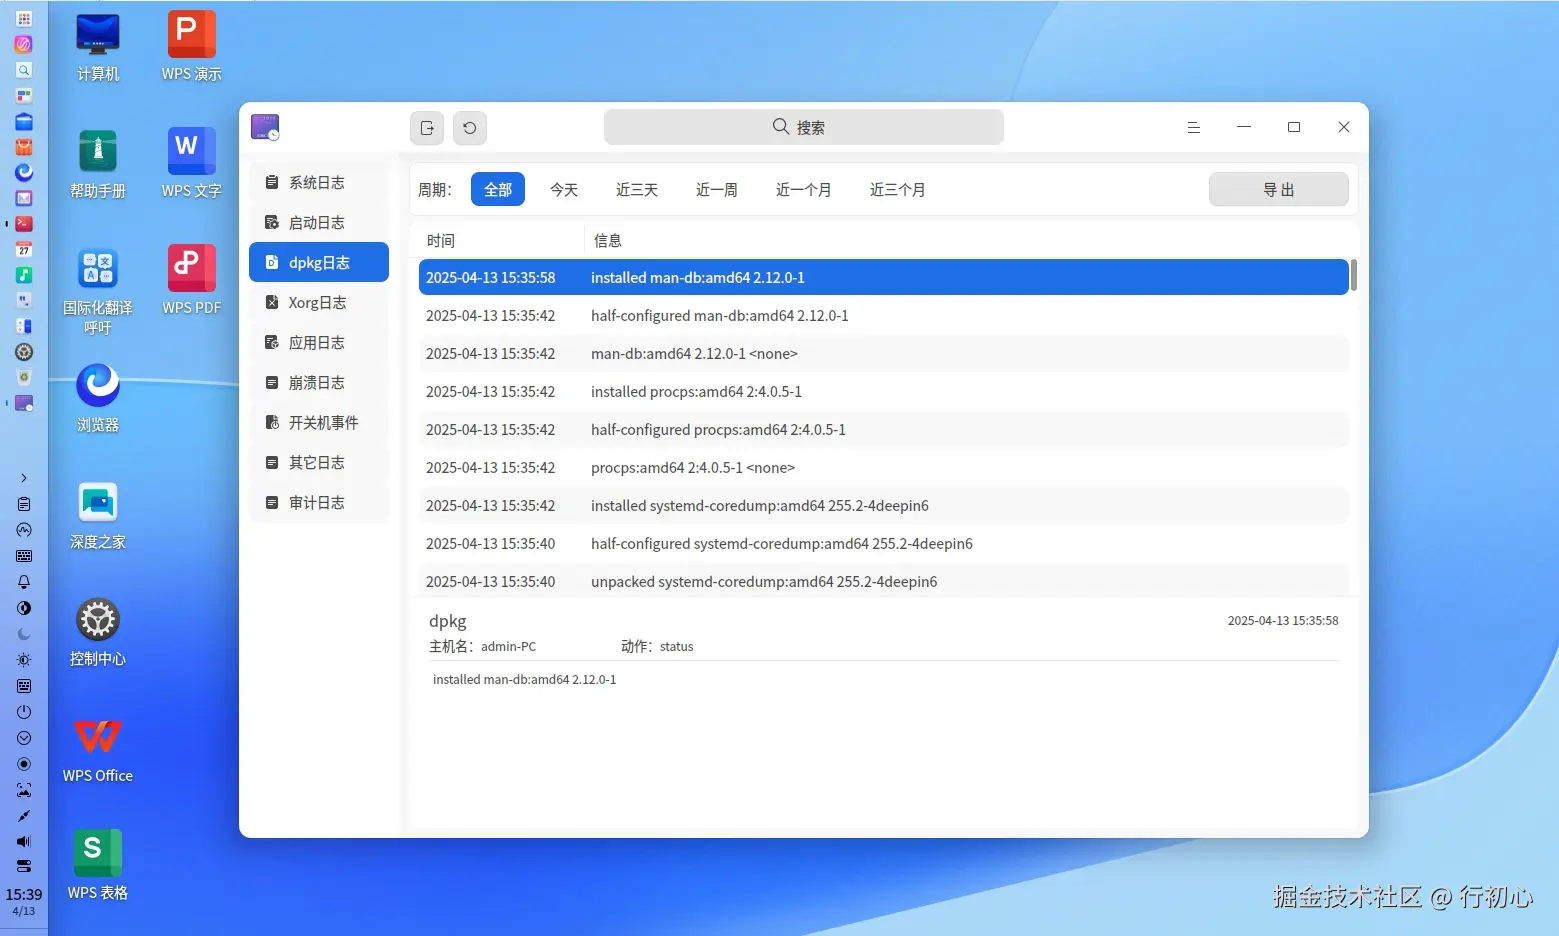
Task: Select 开关机事件 log category
Action: [x=319, y=423]
